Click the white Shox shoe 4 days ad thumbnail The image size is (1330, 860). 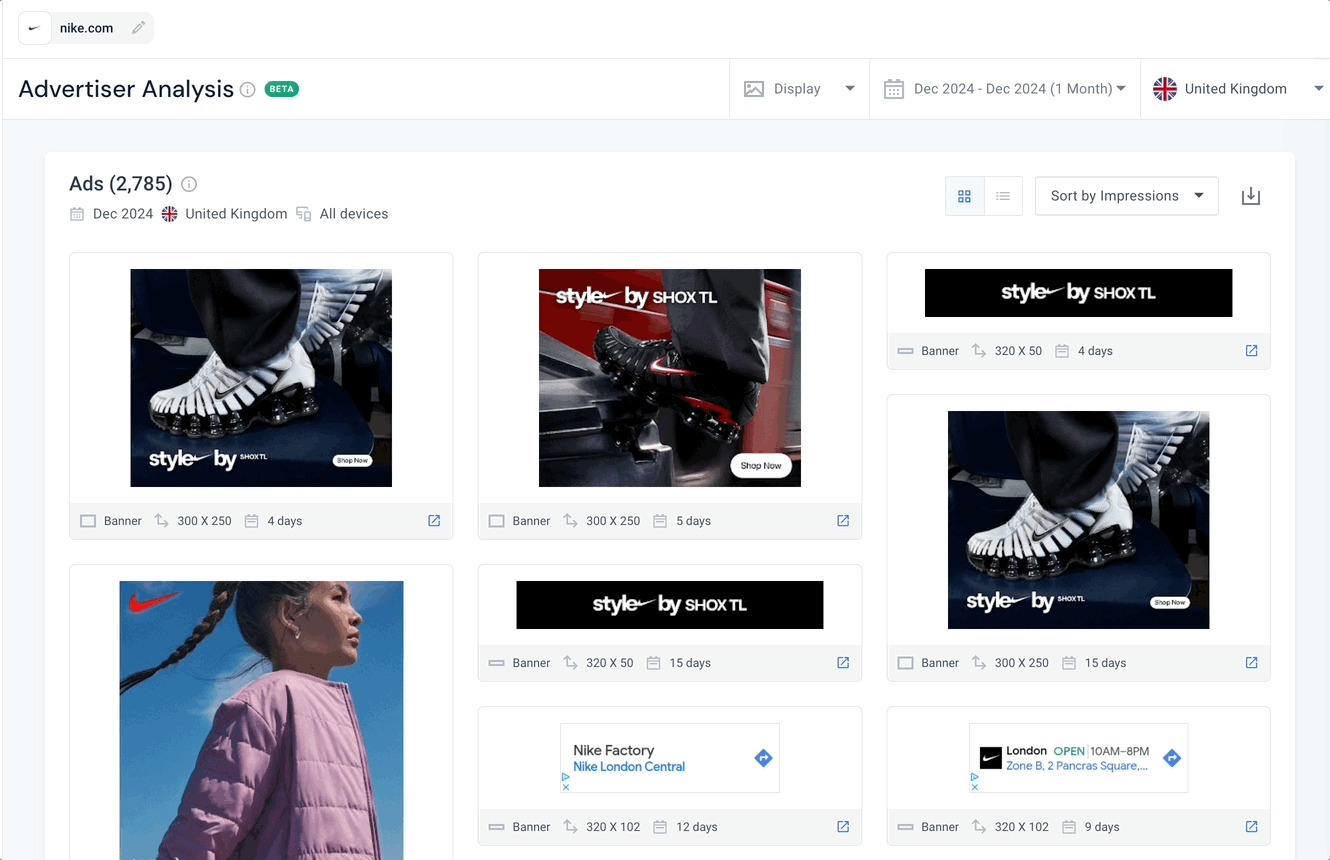coord(261,378)
